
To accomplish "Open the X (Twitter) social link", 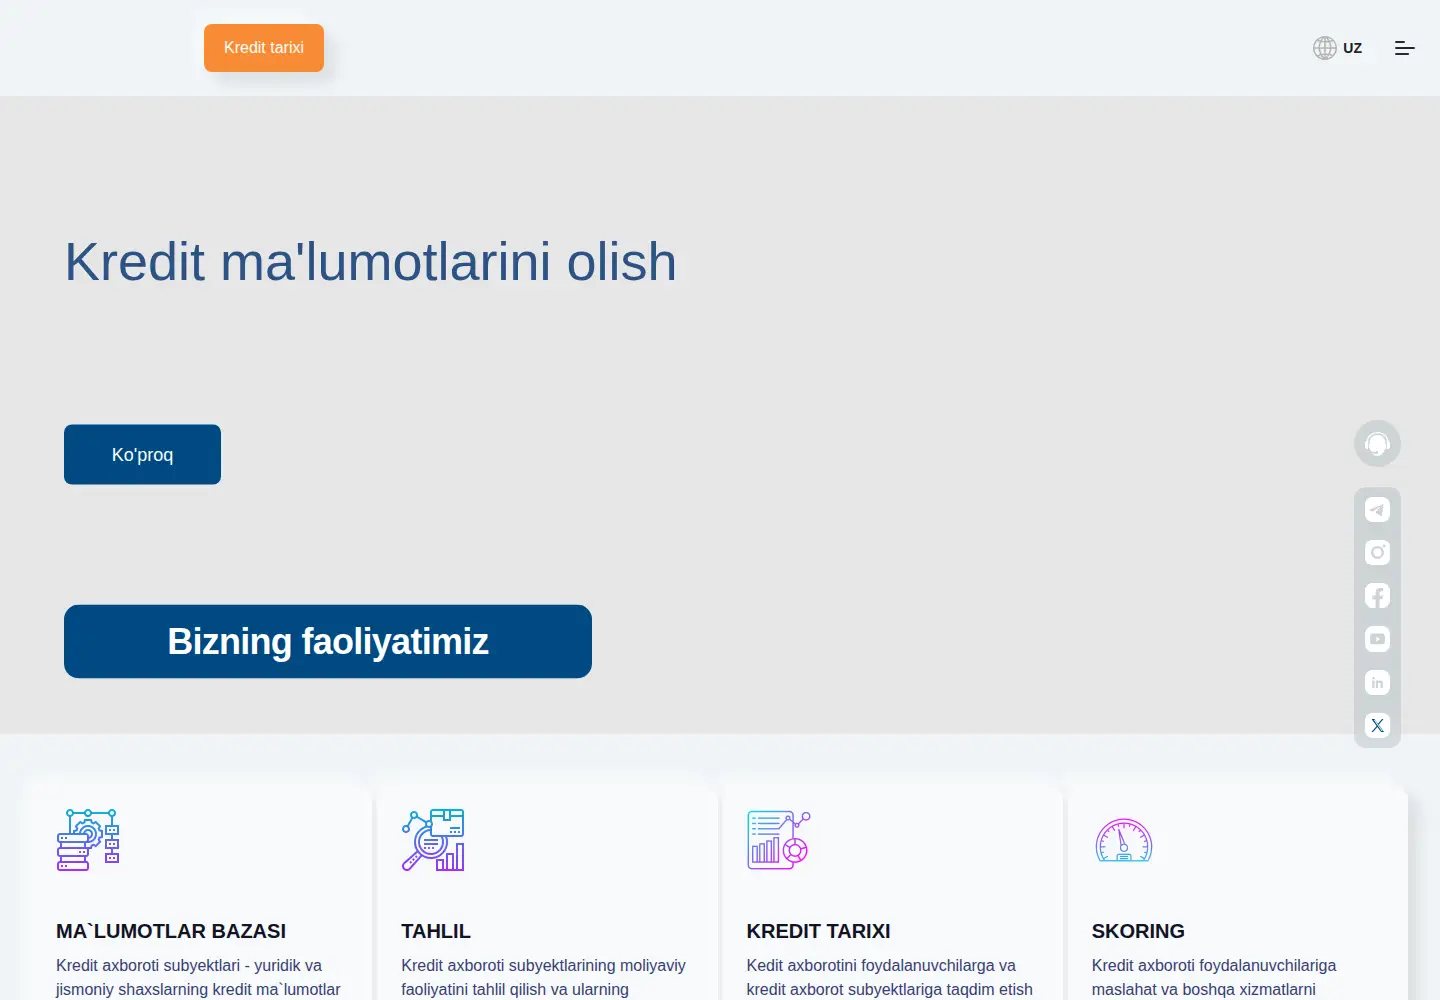I will point(1377,726).
